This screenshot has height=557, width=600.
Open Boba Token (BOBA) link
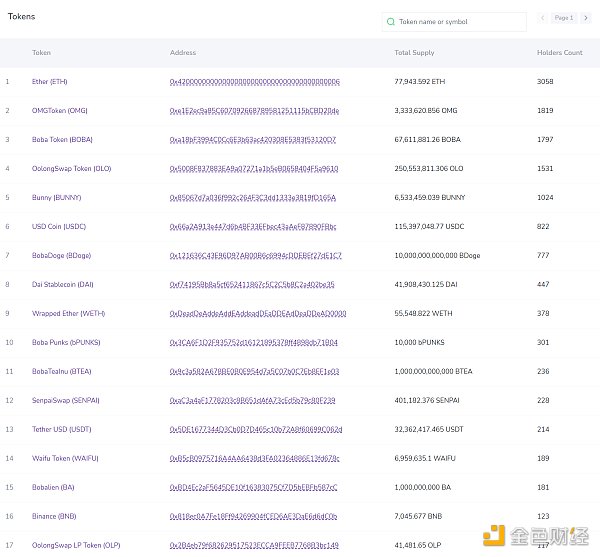(62, 140)
